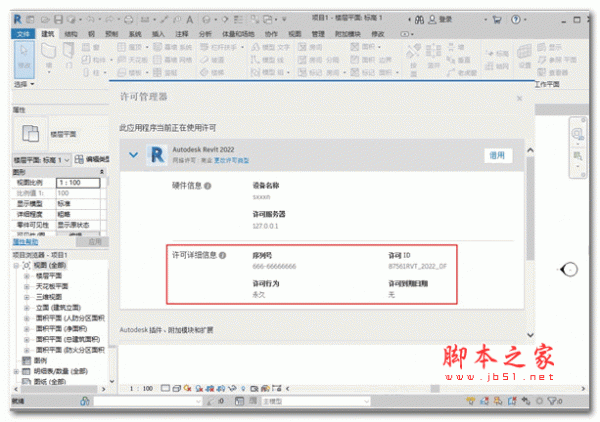Screen dimensions: 600x422
Task: Select the 门 (Door) tool in the ribbon
Action: click(x=69, y=56)
